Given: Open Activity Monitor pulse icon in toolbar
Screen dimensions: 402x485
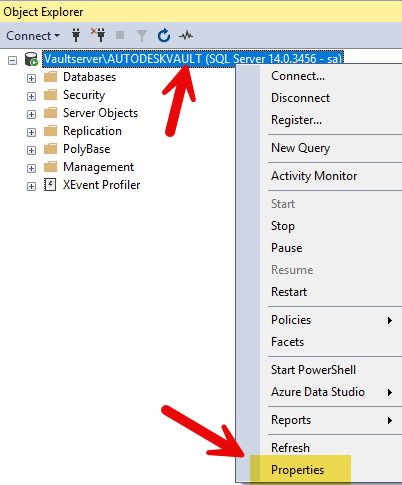Looking at the screenshot, I should (x=186, y=35).
